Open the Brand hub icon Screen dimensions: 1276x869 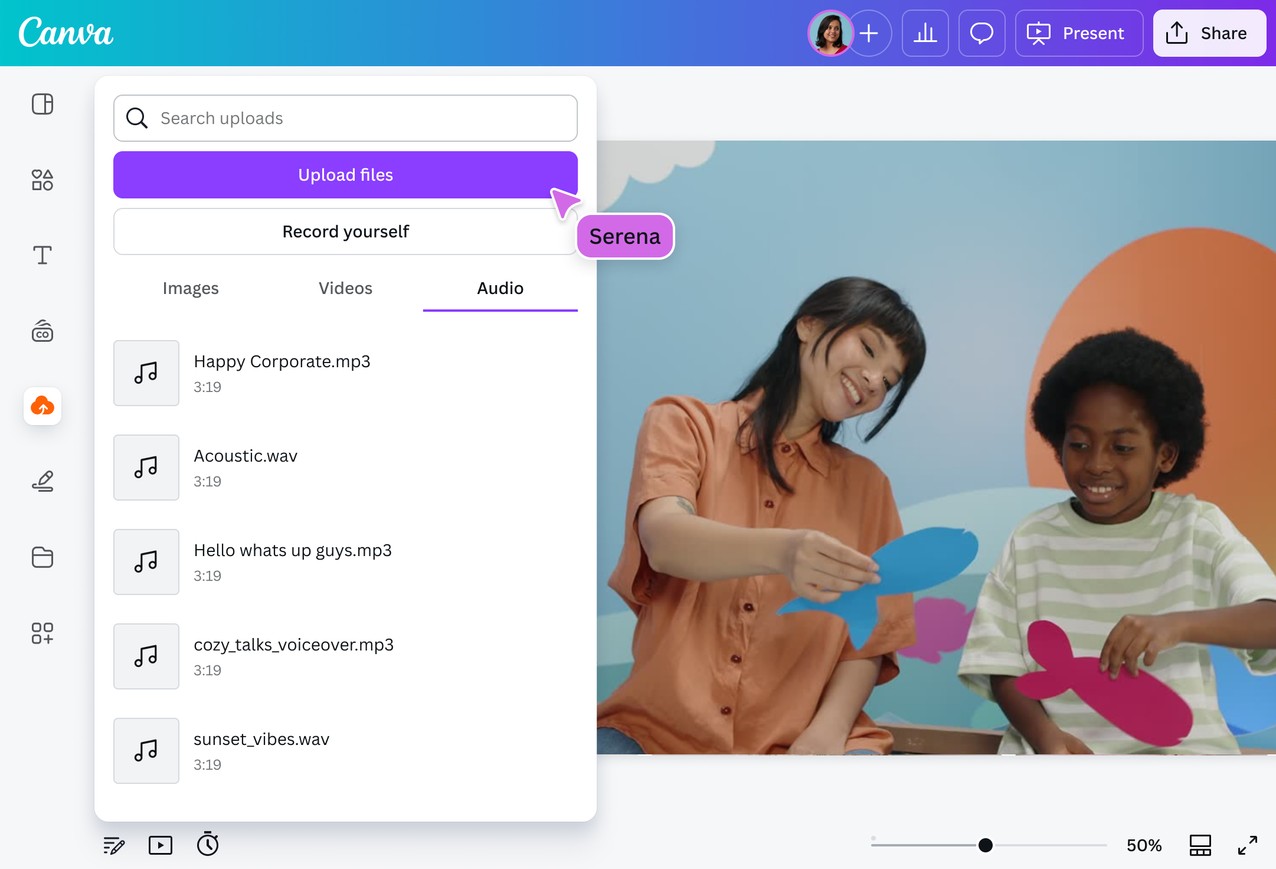point(42,332)
